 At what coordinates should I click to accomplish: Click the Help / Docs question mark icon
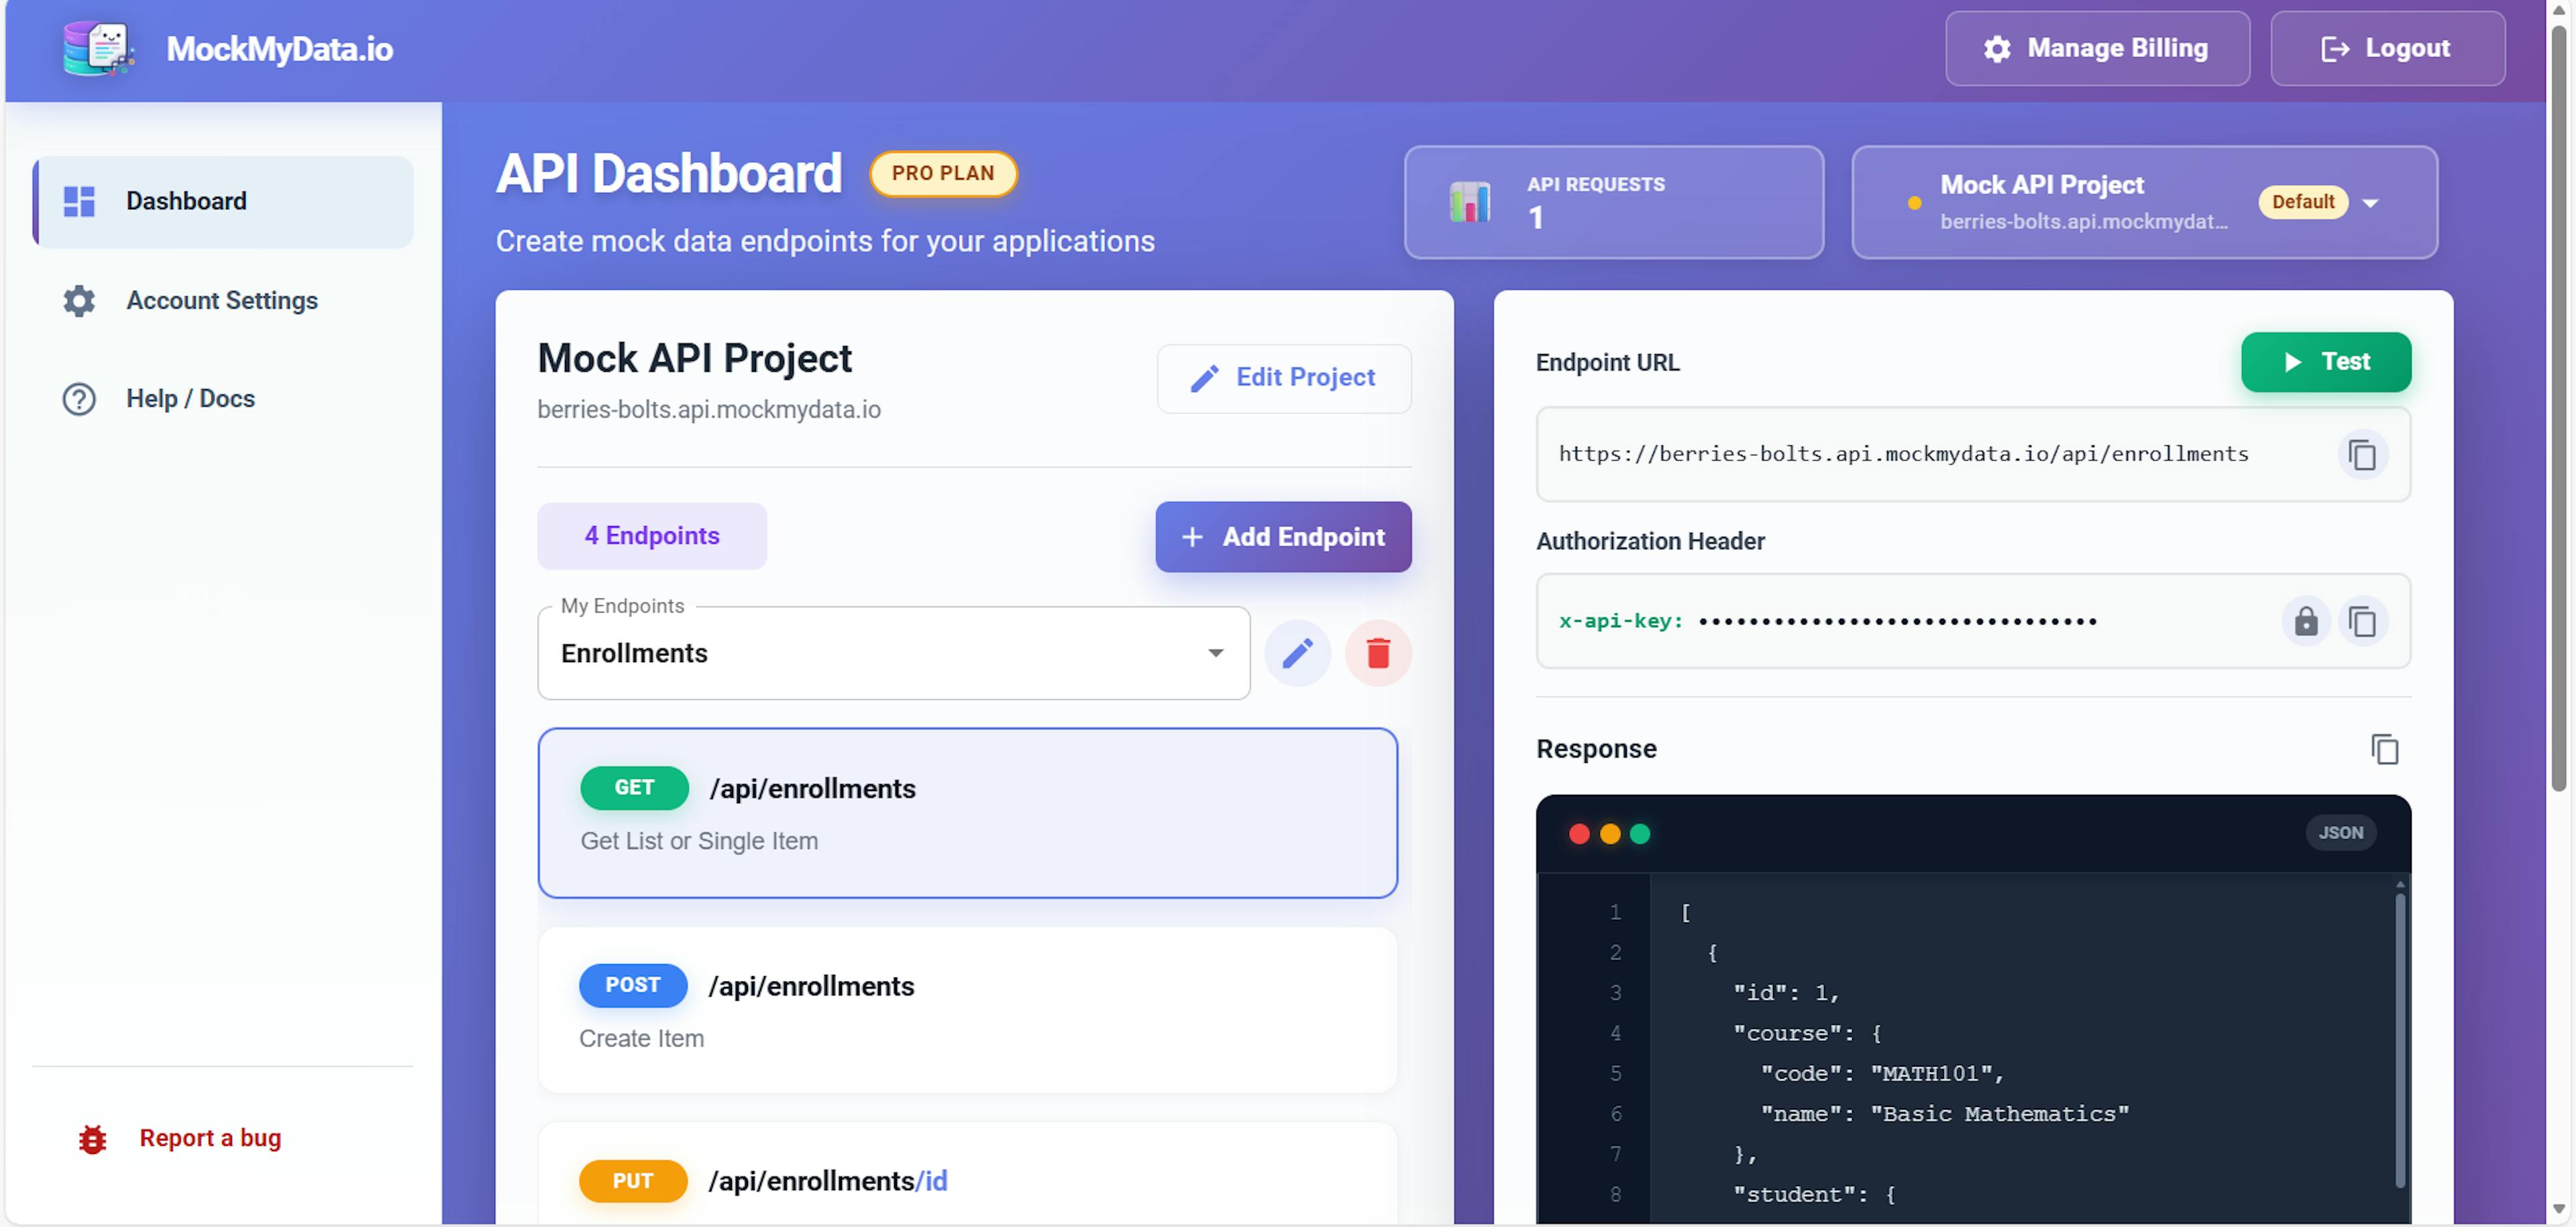tap(79, 398)
